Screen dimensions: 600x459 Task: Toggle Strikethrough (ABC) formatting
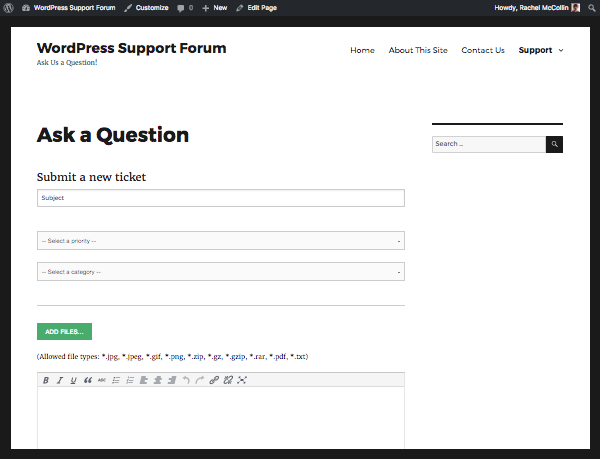click(101, 380)
